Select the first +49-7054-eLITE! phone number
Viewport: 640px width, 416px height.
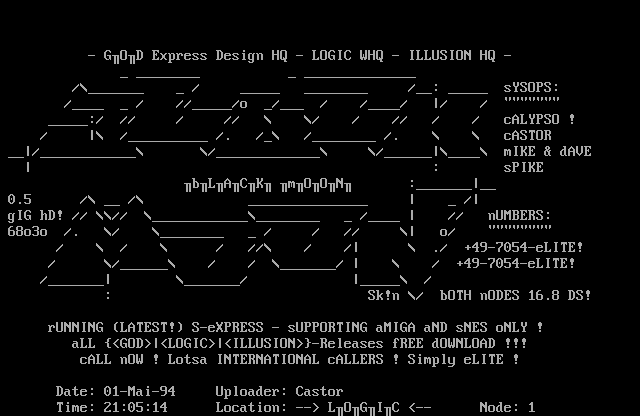click(x=523, y=247)
